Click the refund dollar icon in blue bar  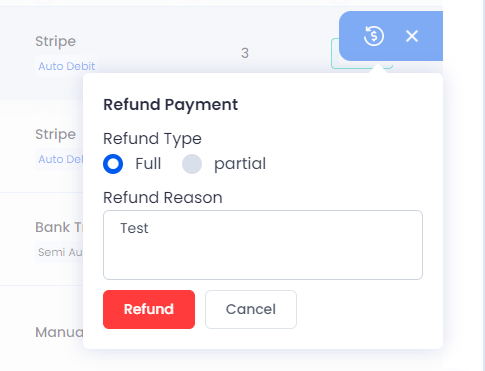click(374, 36)
